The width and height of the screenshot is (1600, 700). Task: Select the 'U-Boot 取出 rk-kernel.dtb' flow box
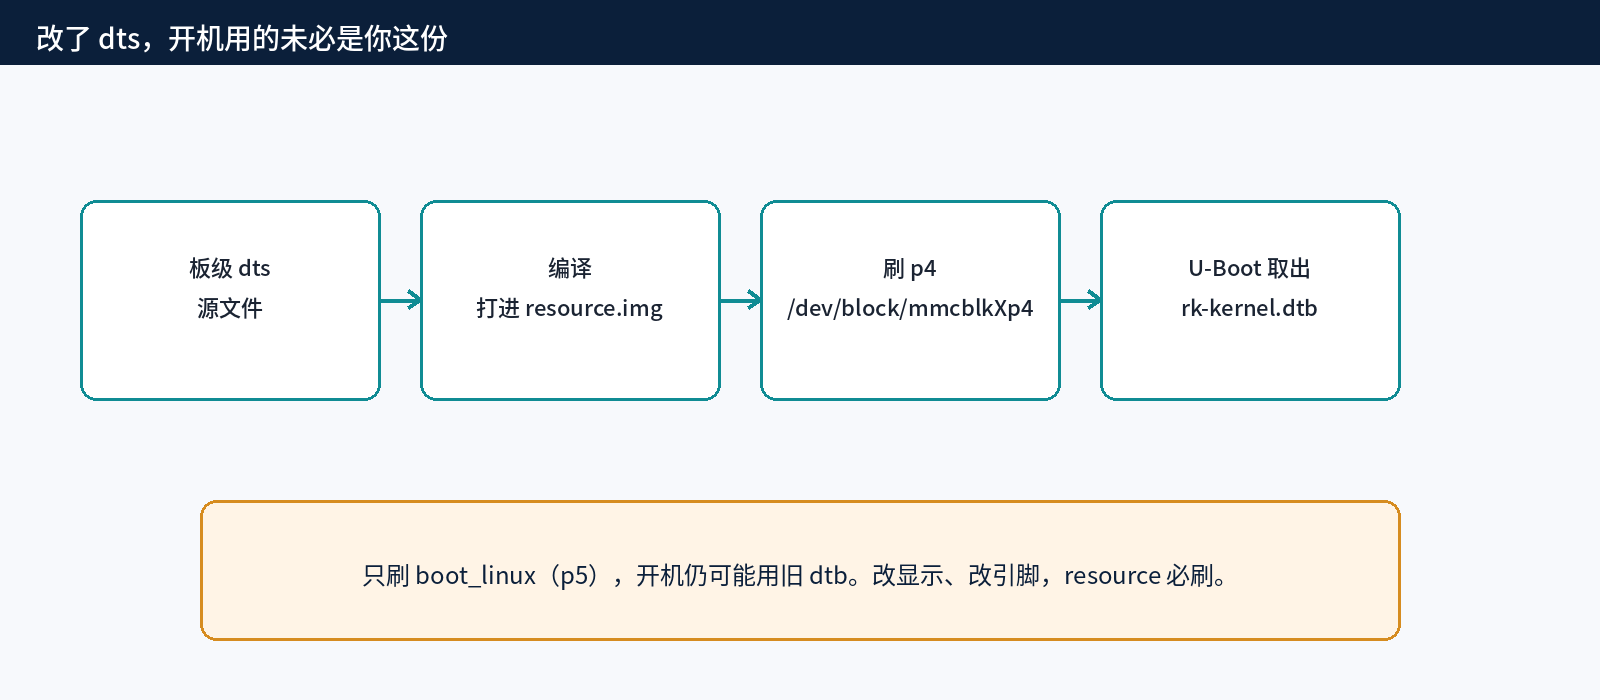click(x=1250, y=300)
